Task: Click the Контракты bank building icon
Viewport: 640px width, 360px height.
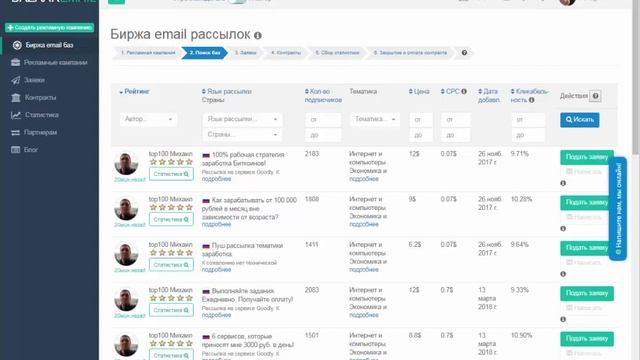Action: (x=16, y=98)
